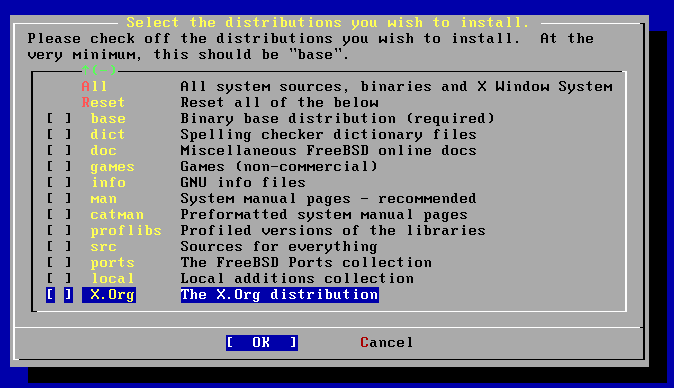The width and height of the screenshot is (674, 388).
Task: Confirm with the OK button
Action: click(262, 342)
